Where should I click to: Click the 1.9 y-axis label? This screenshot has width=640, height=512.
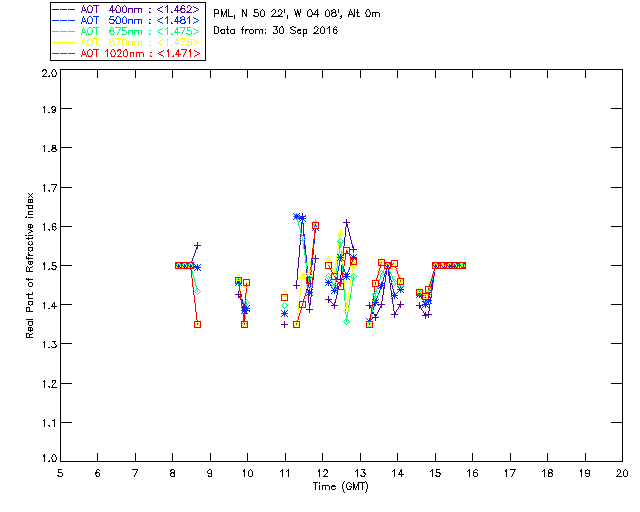pyautogui.click(x=49, y=109)
